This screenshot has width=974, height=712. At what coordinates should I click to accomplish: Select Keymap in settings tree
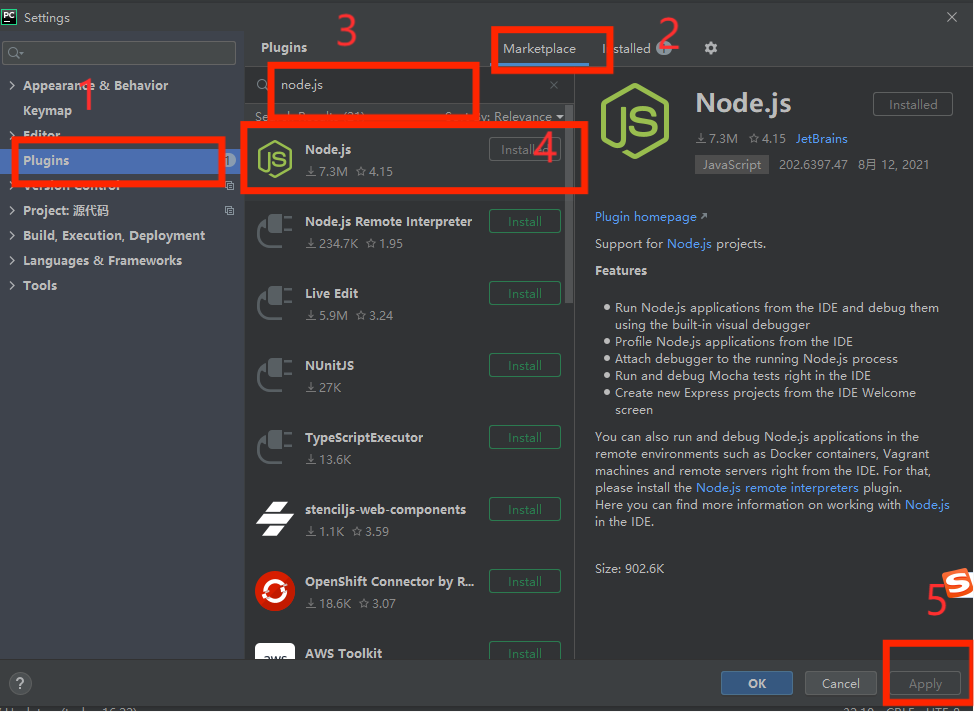tap(47, 111)
